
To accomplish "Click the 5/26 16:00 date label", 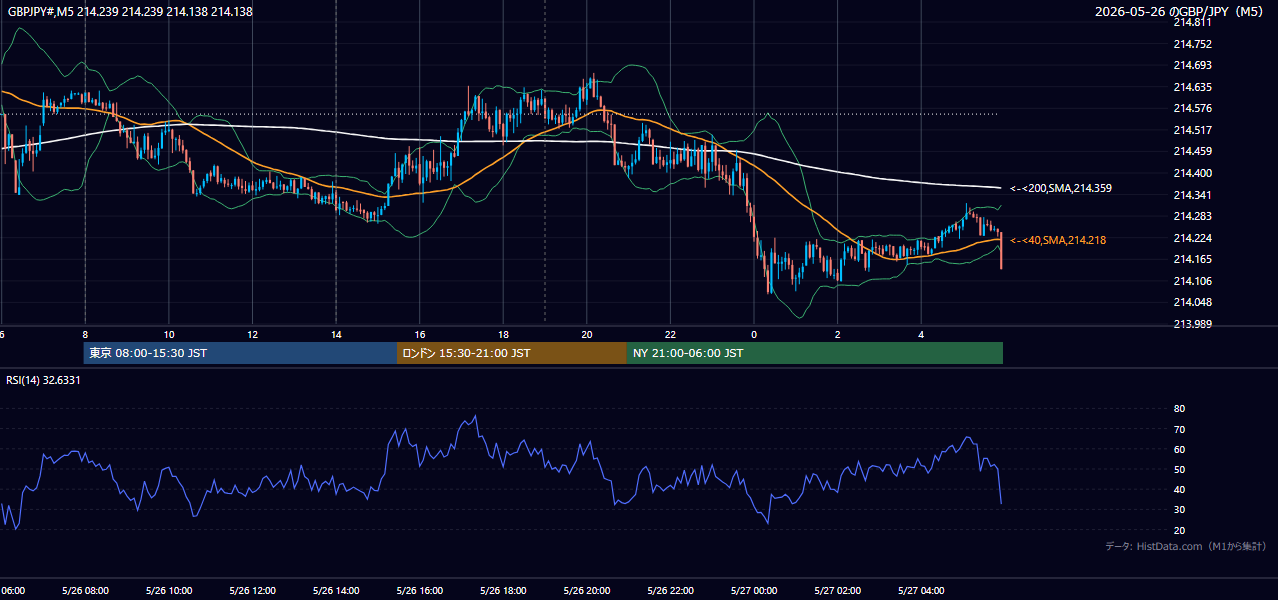I will point(420,591).
